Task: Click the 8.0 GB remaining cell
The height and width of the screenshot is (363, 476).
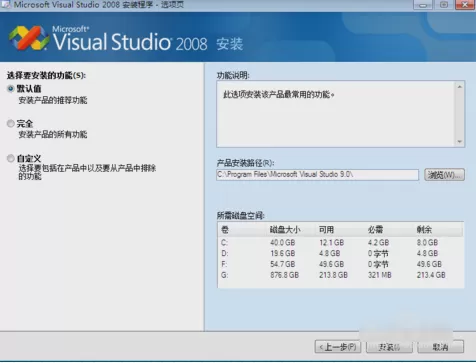Action: 427,243
